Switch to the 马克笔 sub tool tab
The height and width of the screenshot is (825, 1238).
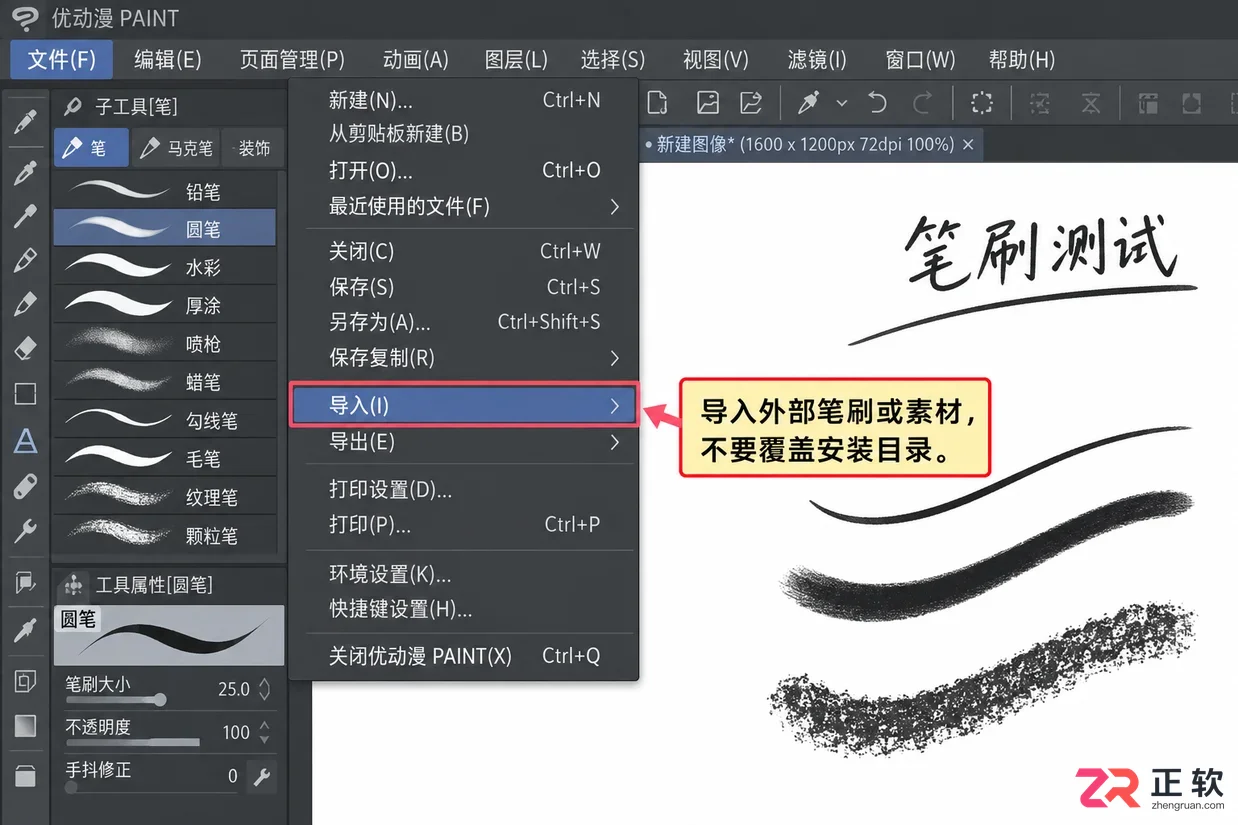177,148
